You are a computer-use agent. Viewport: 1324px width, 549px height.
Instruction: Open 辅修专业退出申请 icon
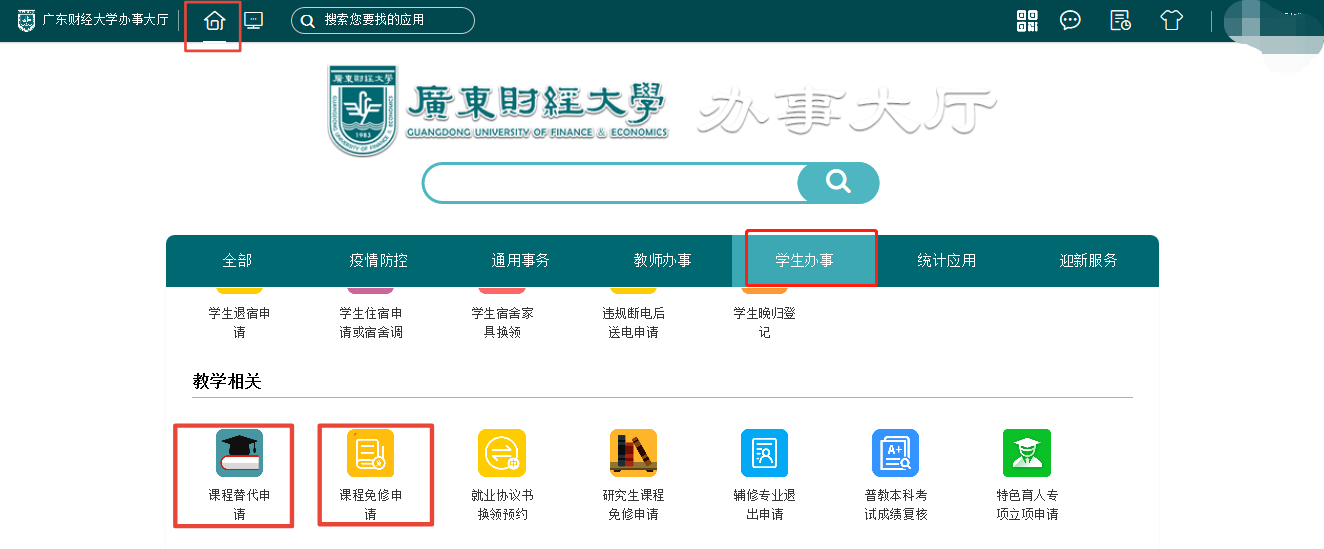click(x=764, y=453)
